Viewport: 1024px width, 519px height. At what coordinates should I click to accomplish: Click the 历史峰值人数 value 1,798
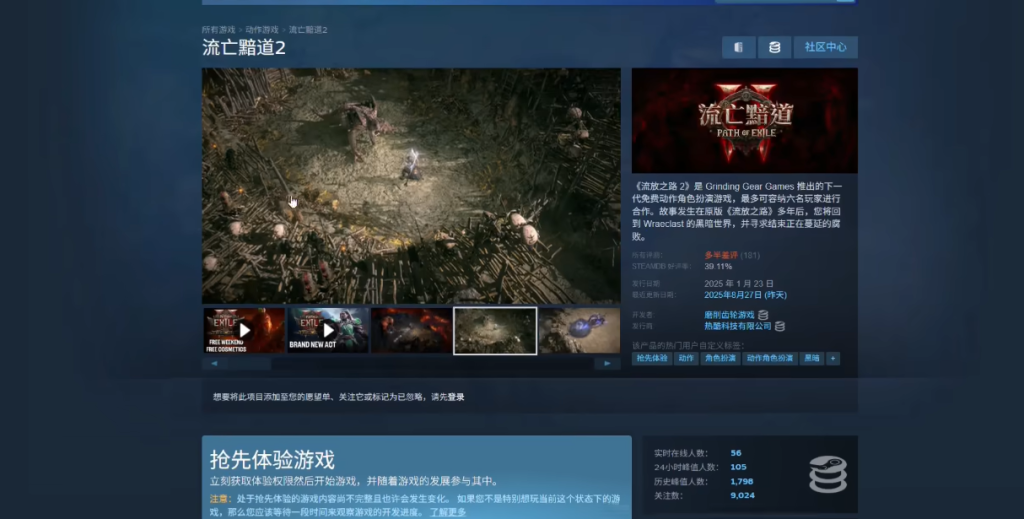click(x=742, y=481)
